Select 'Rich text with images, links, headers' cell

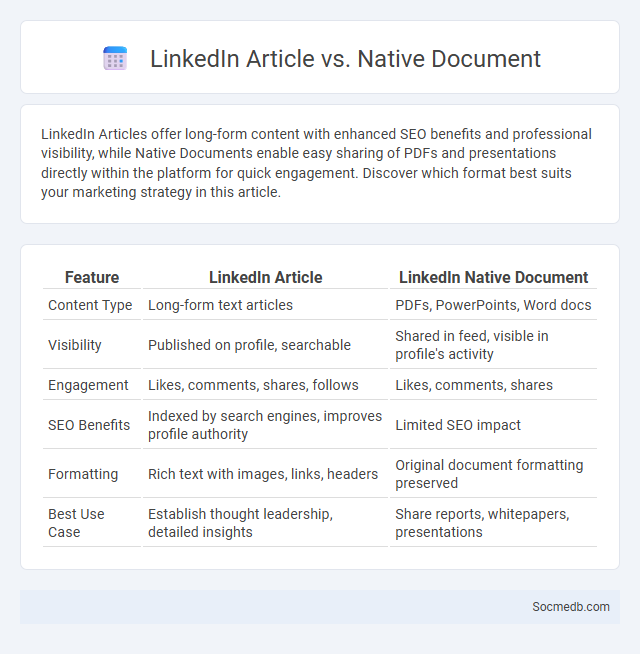tap(265, 474)
